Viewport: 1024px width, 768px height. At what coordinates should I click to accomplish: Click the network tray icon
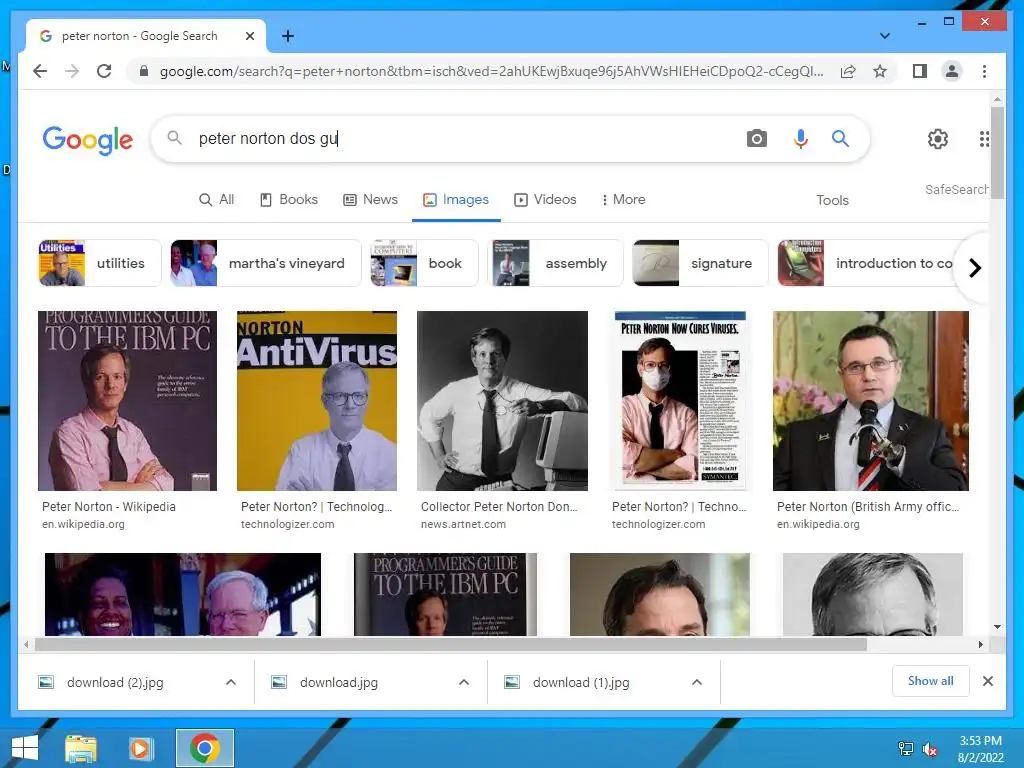click(906, 749)
